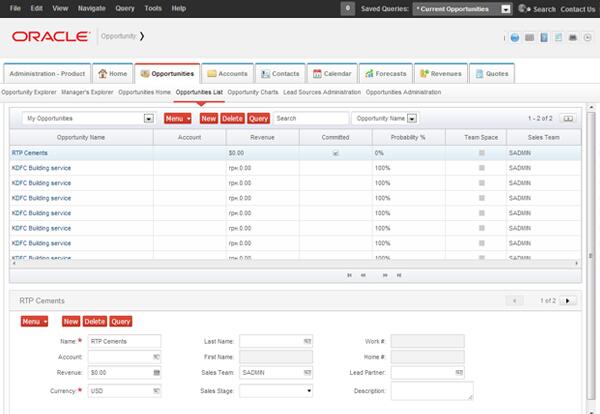Open the Administration - Product tab
The width and height of the screenshot is (600, 414).
click(x=47, y=73)
